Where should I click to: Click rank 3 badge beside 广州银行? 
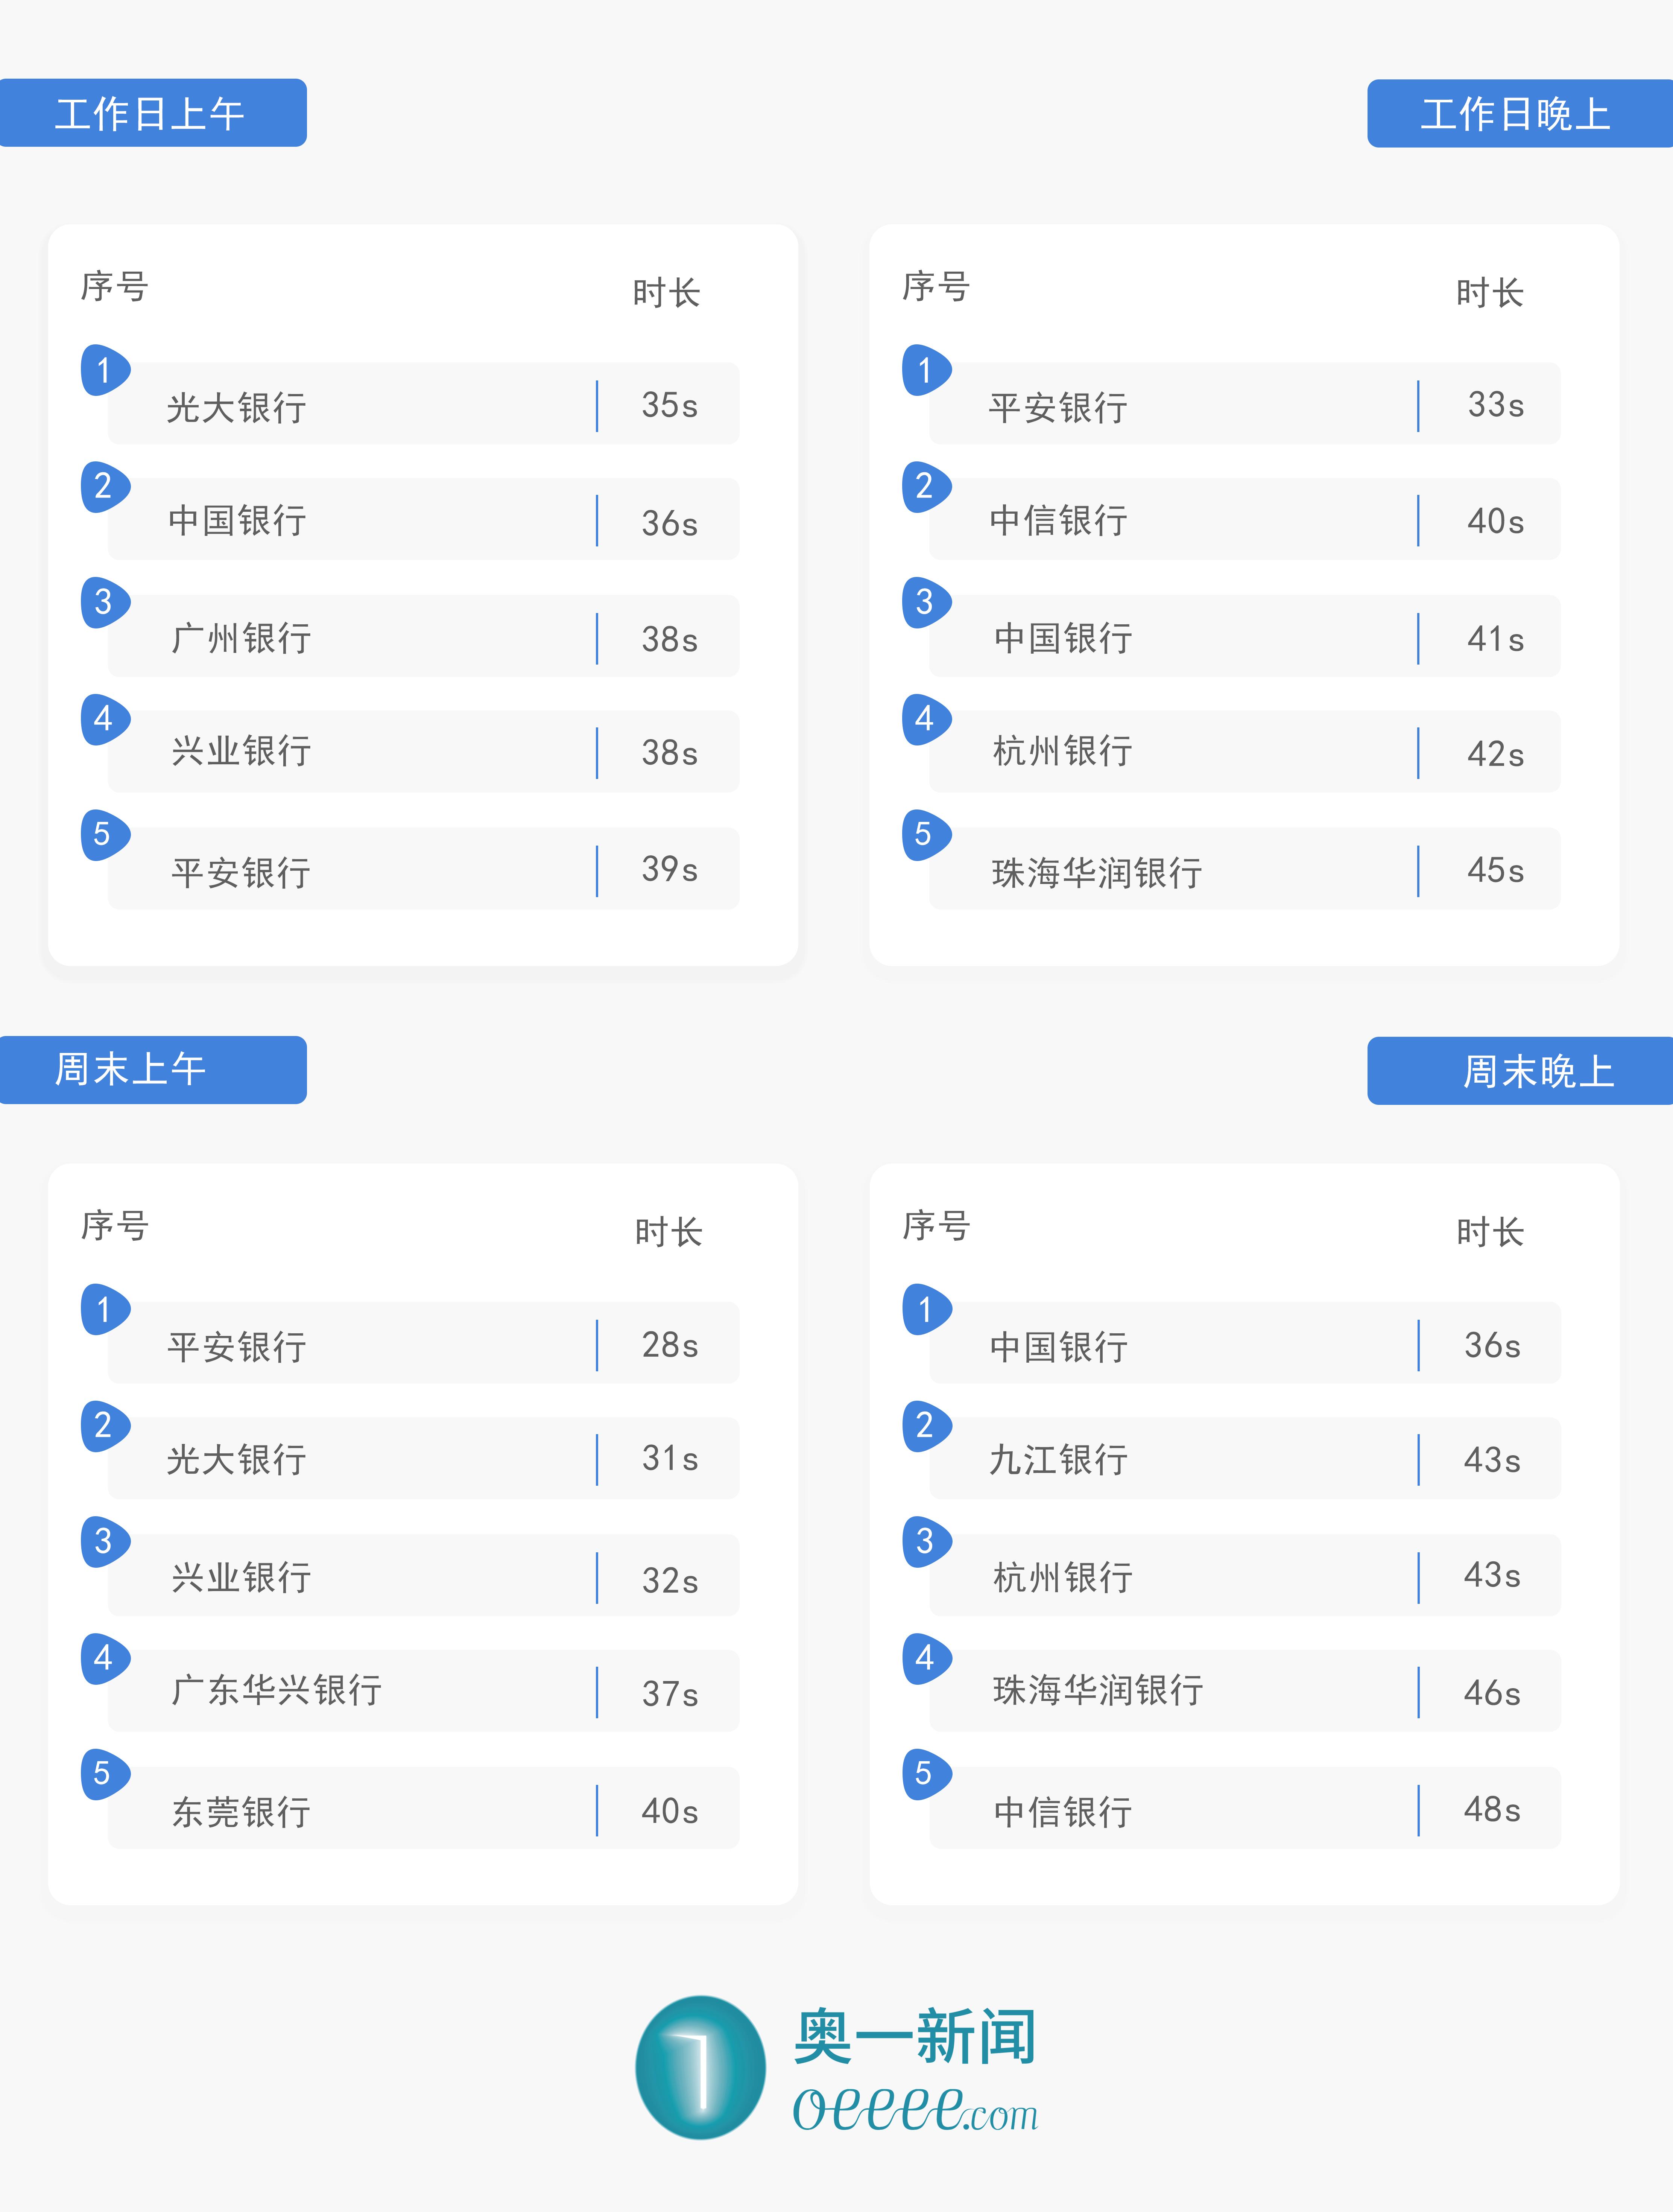(104, 602)
